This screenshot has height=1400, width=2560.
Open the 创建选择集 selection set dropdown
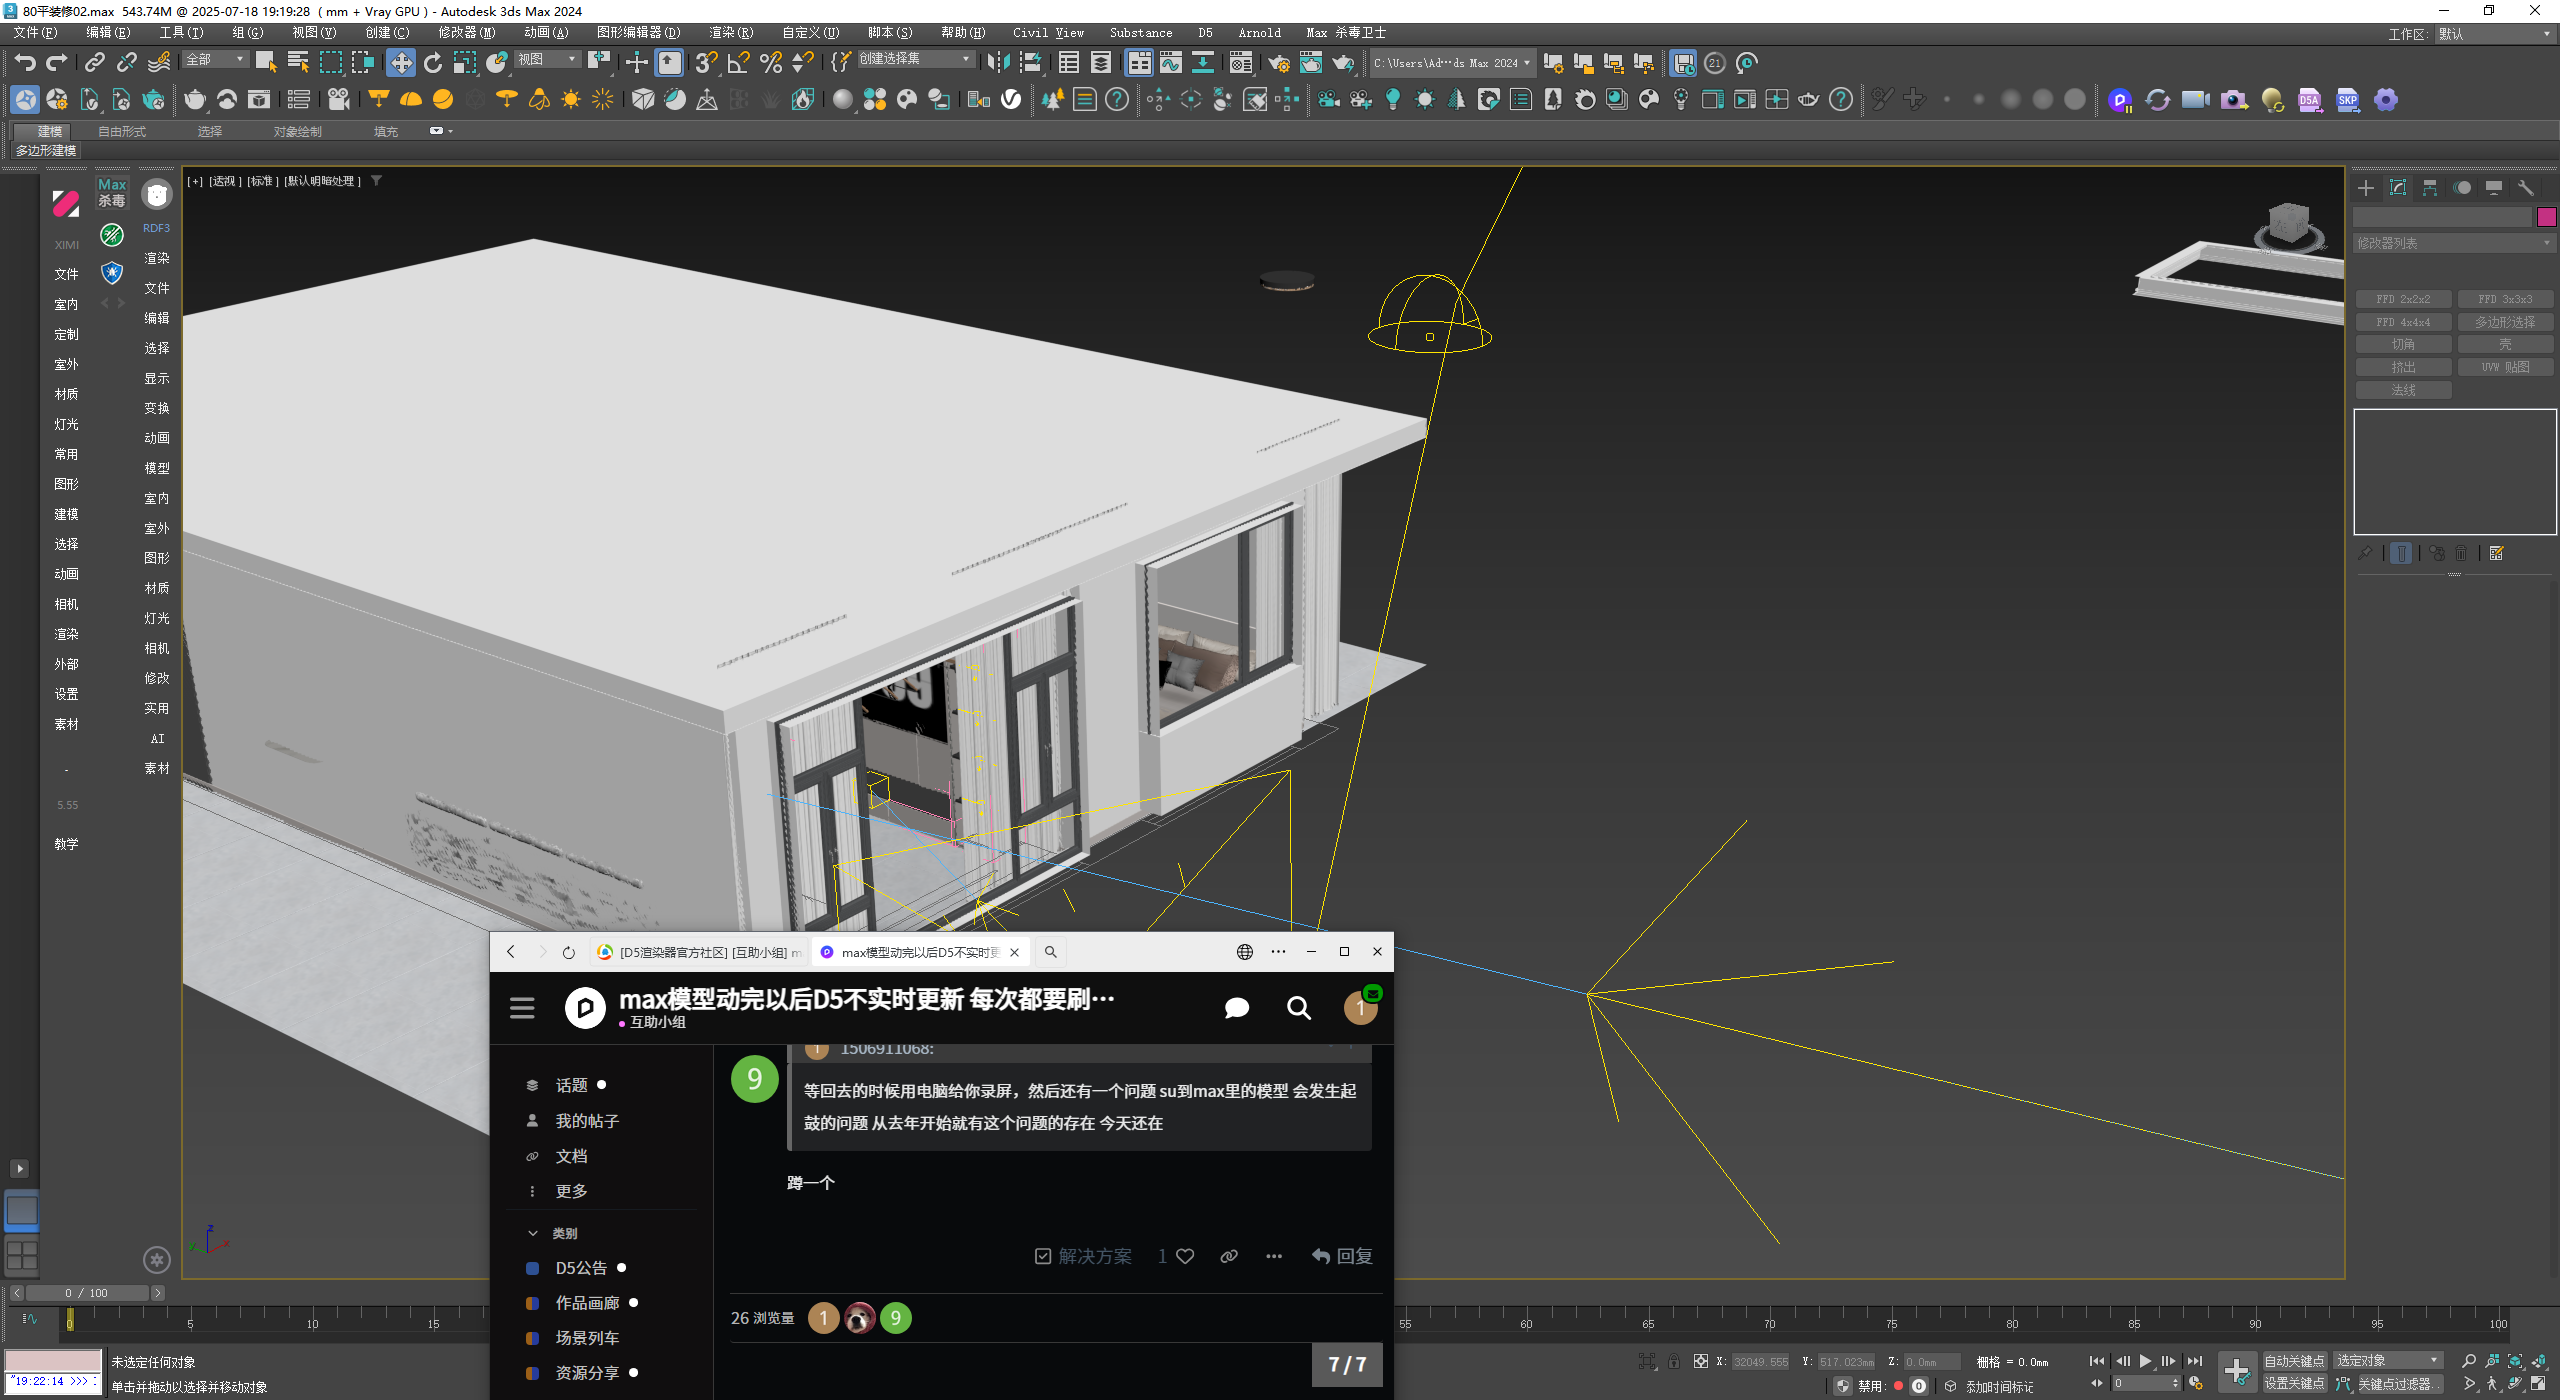(x=915, y=59)
